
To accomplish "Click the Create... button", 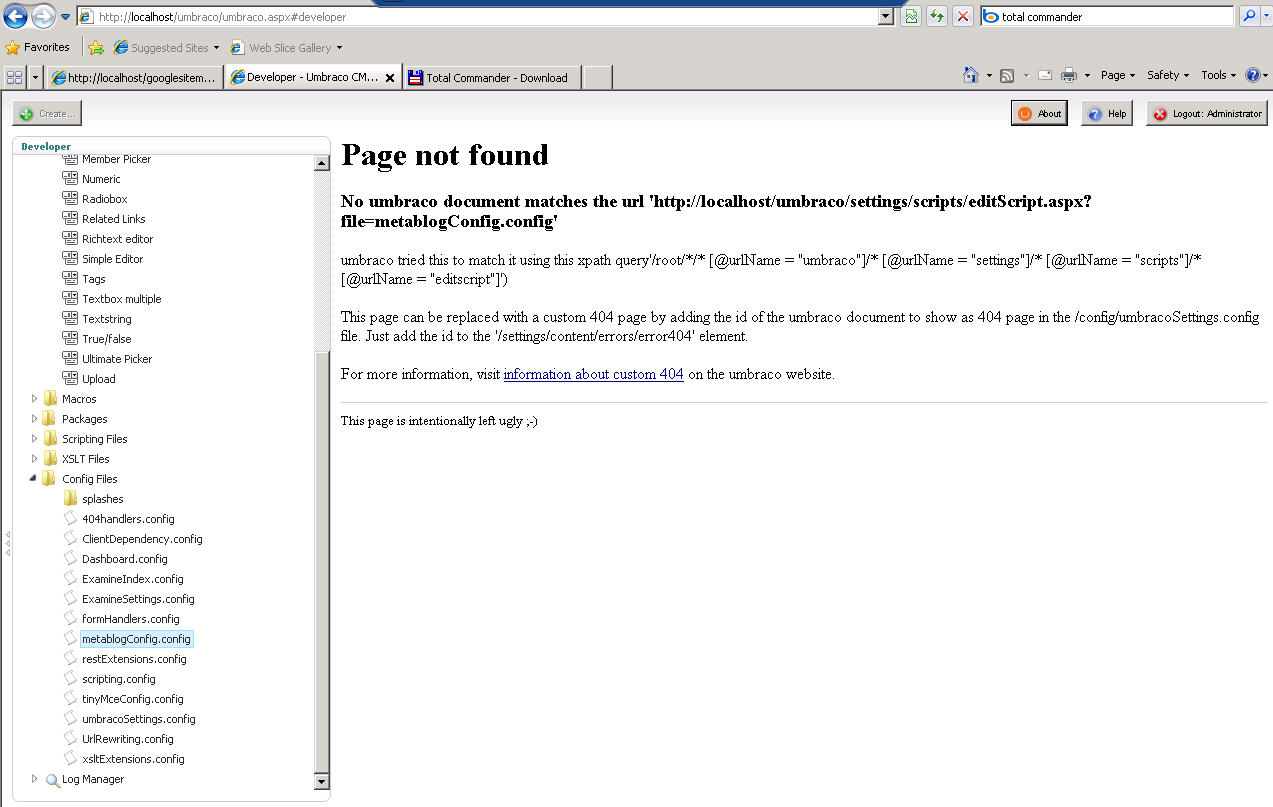I will click(x=47, y=113).
